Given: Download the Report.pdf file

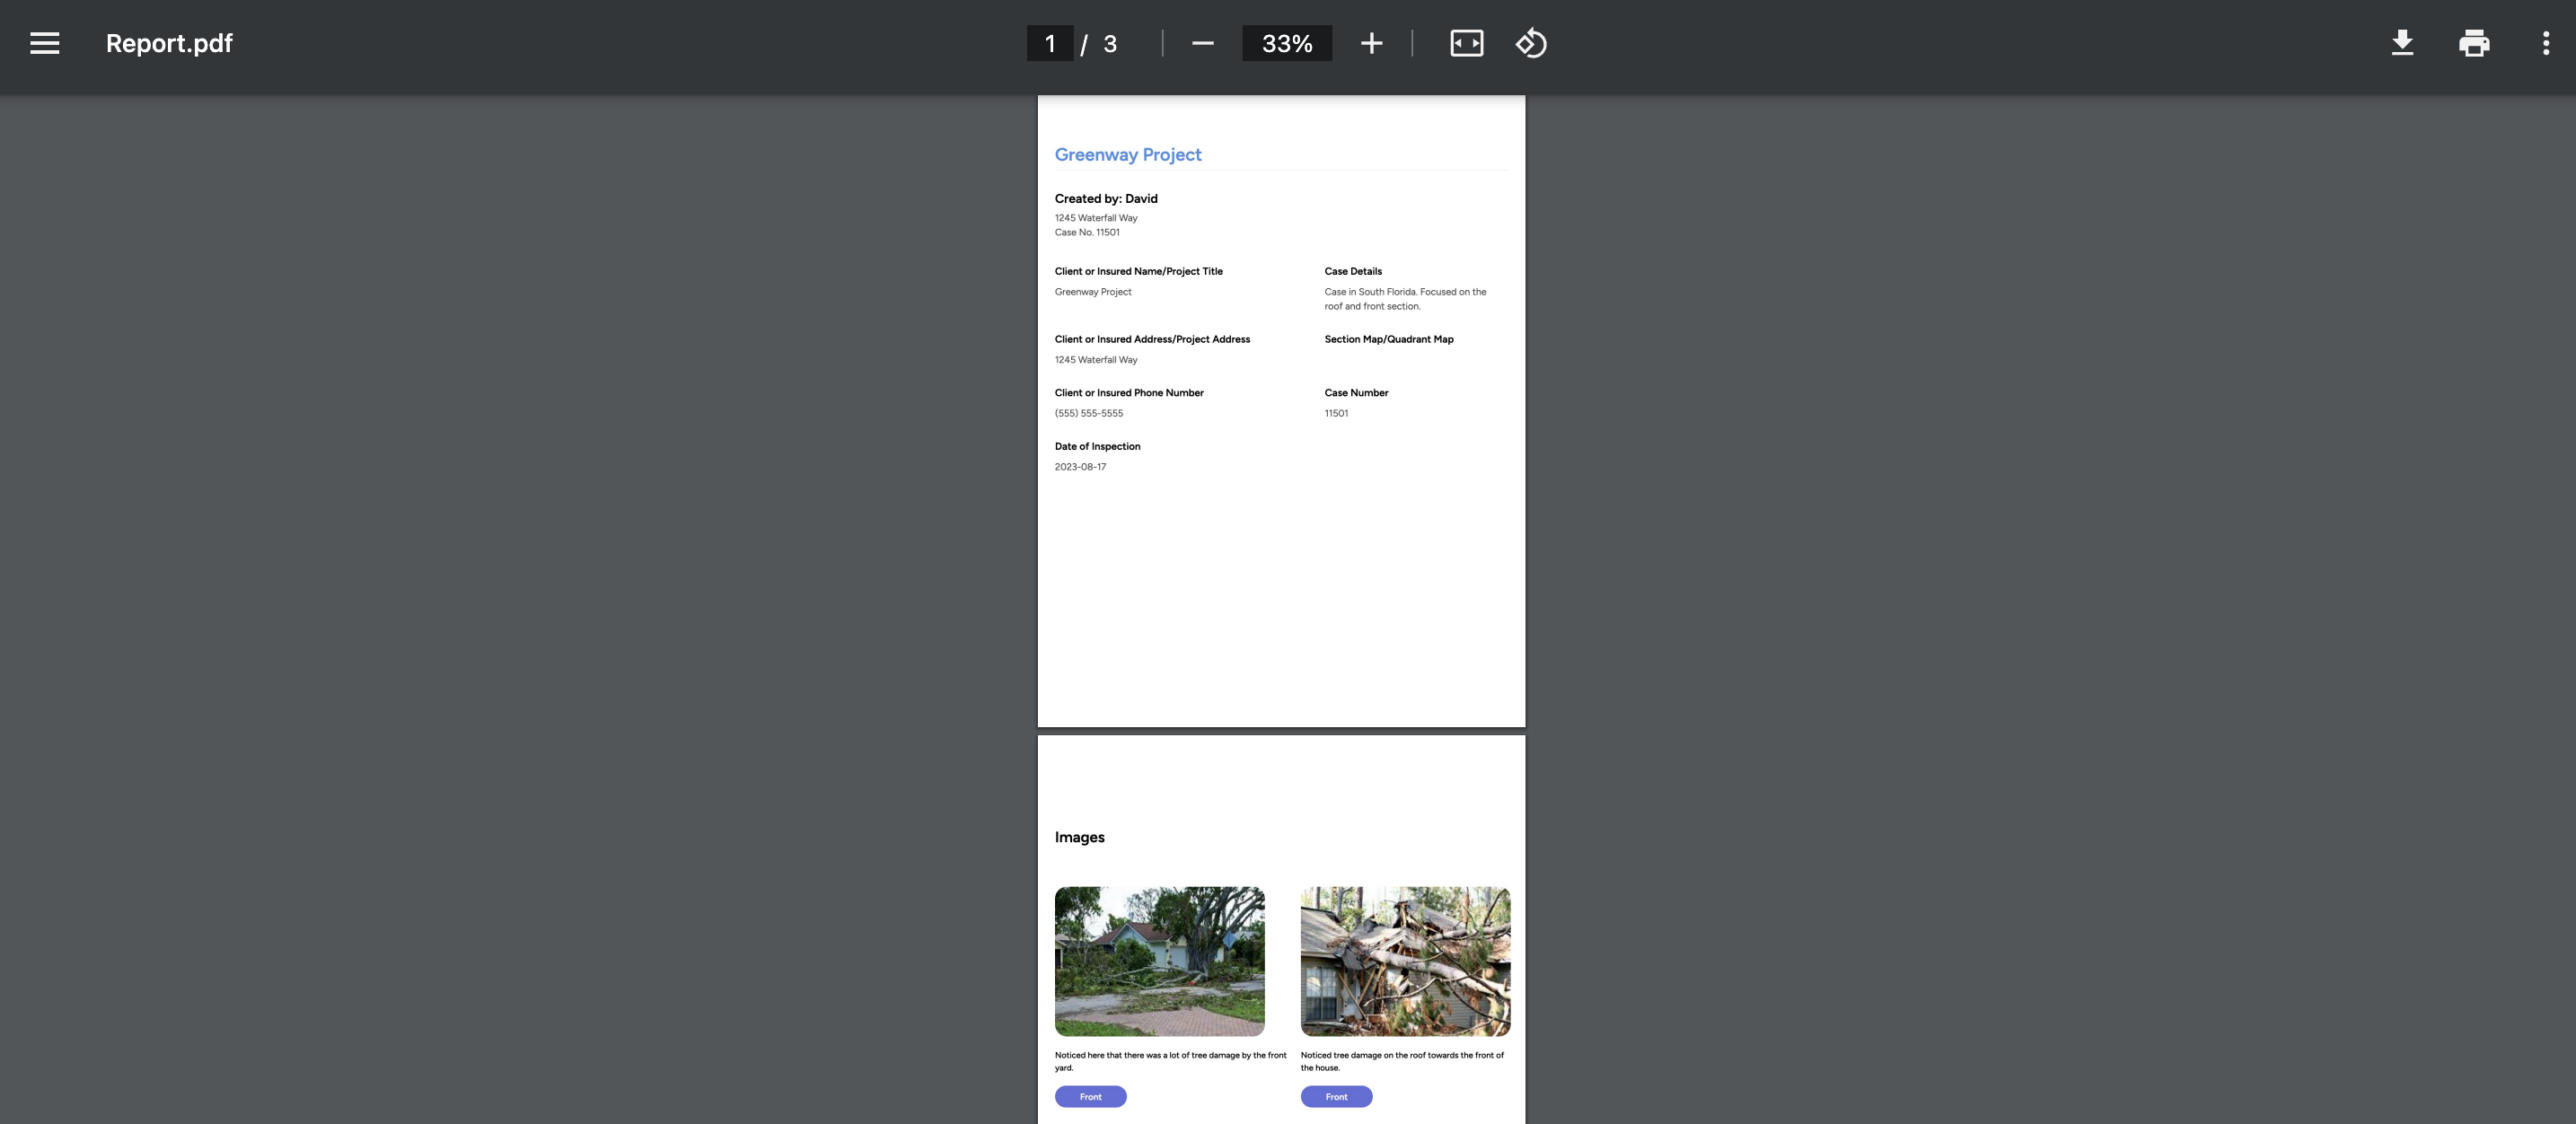Looking at the screenshot, I should pyautogui.click(x=2402, y=43).
